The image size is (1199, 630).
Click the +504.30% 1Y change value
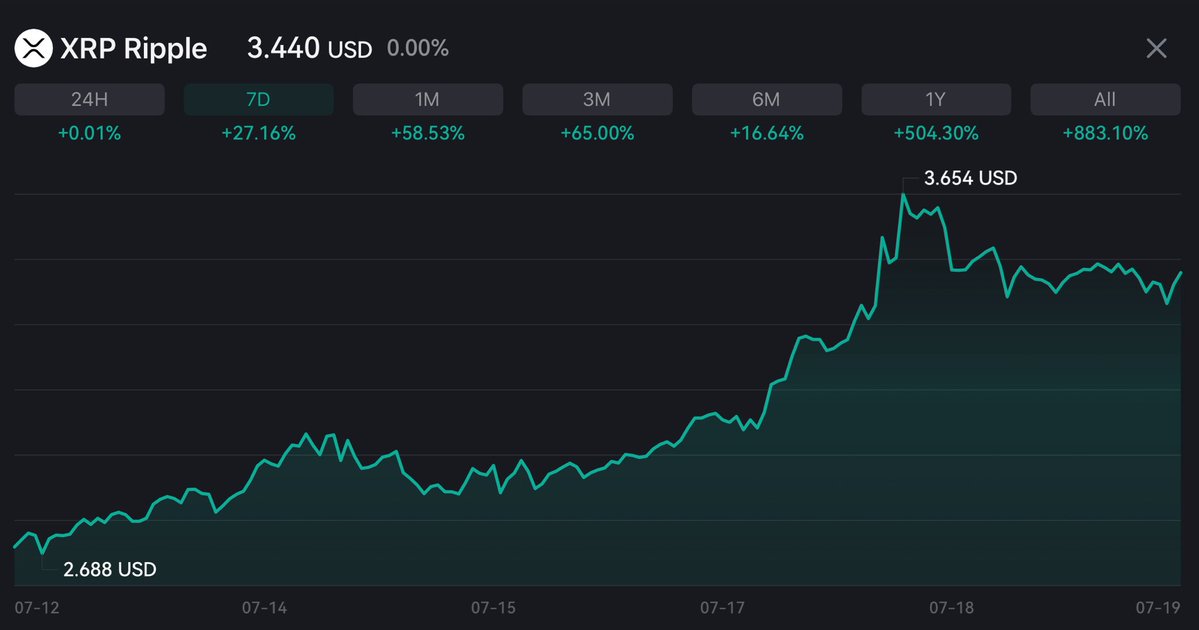(x=936, y=133)
